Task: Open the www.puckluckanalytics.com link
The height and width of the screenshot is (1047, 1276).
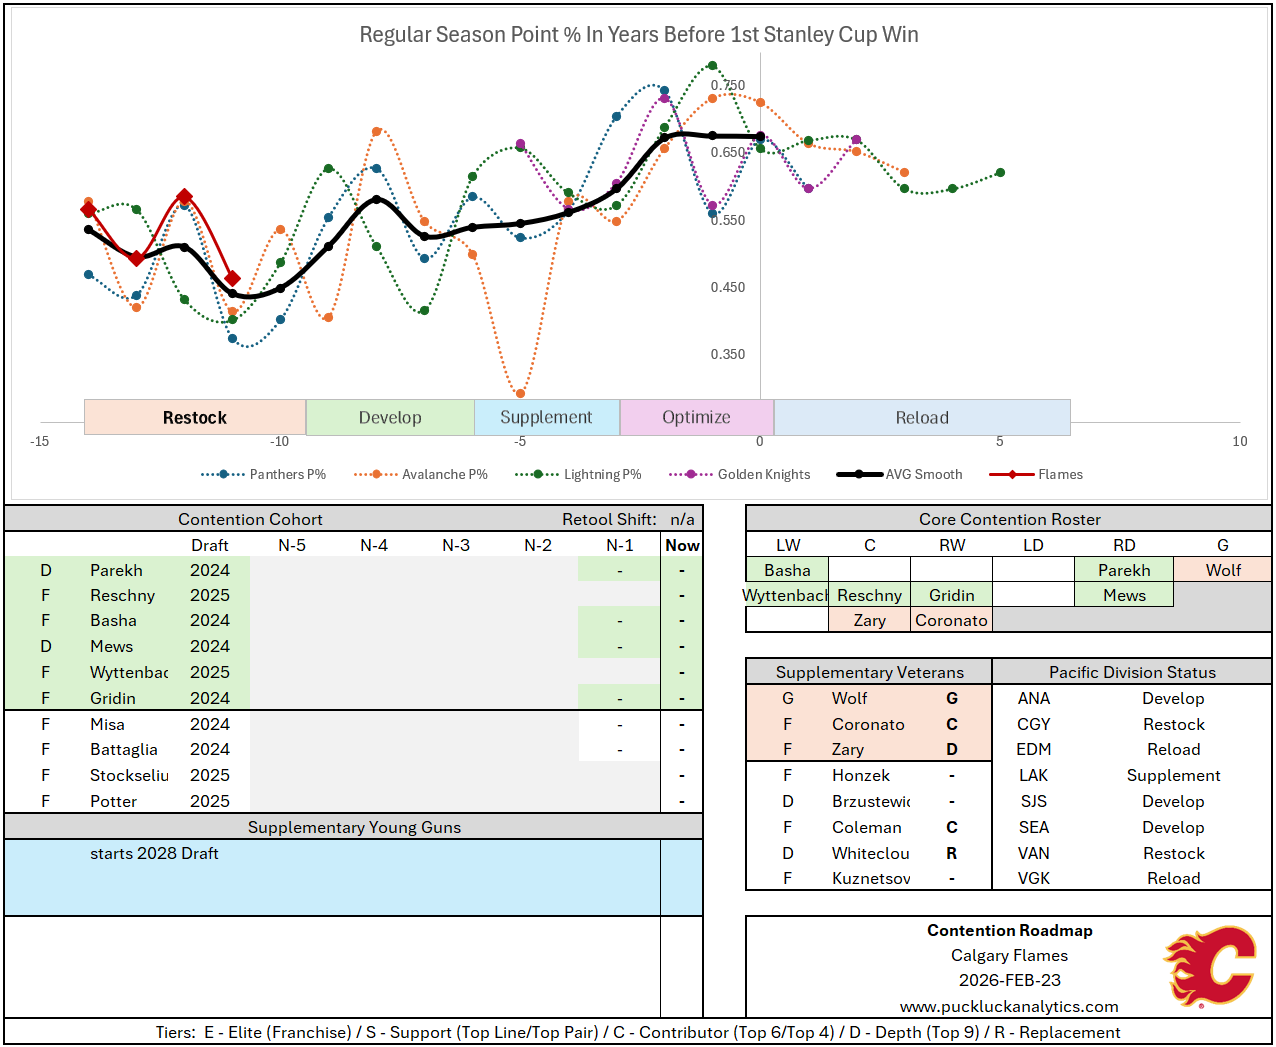Action: tap(1008, 1006)
